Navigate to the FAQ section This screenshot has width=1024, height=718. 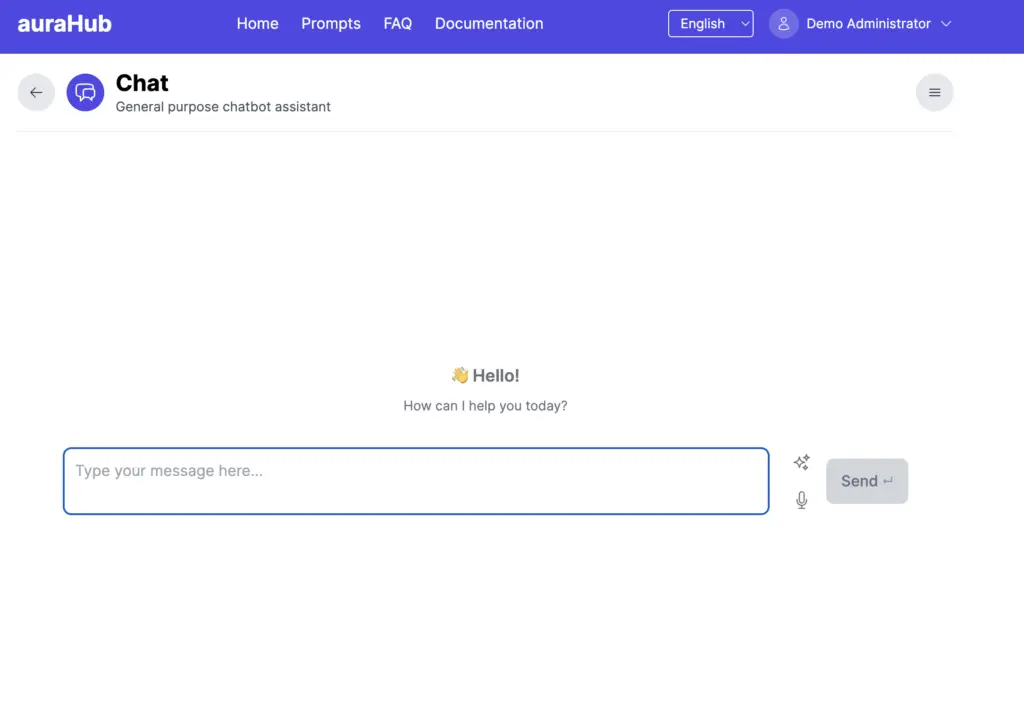tap(397, 23)
